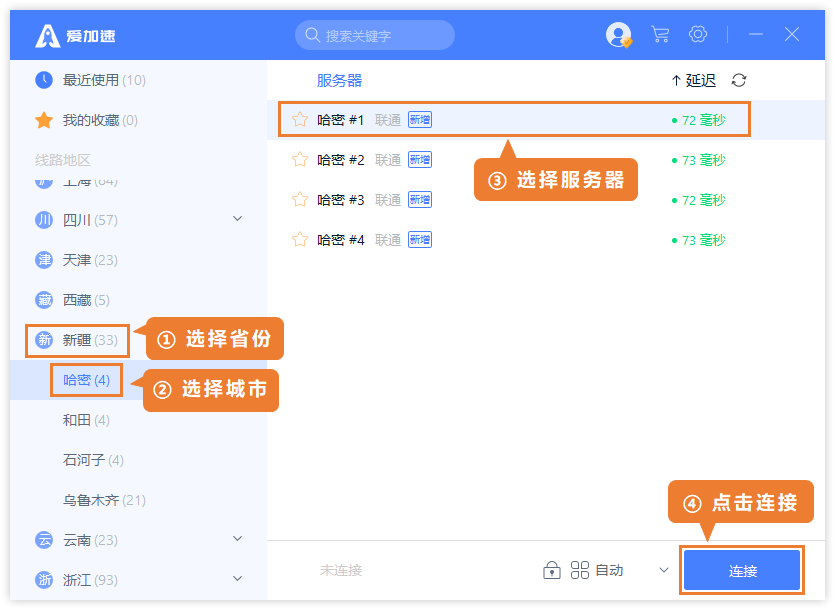
Task: Open the settings gear icon
Action: tap(698, 35)
